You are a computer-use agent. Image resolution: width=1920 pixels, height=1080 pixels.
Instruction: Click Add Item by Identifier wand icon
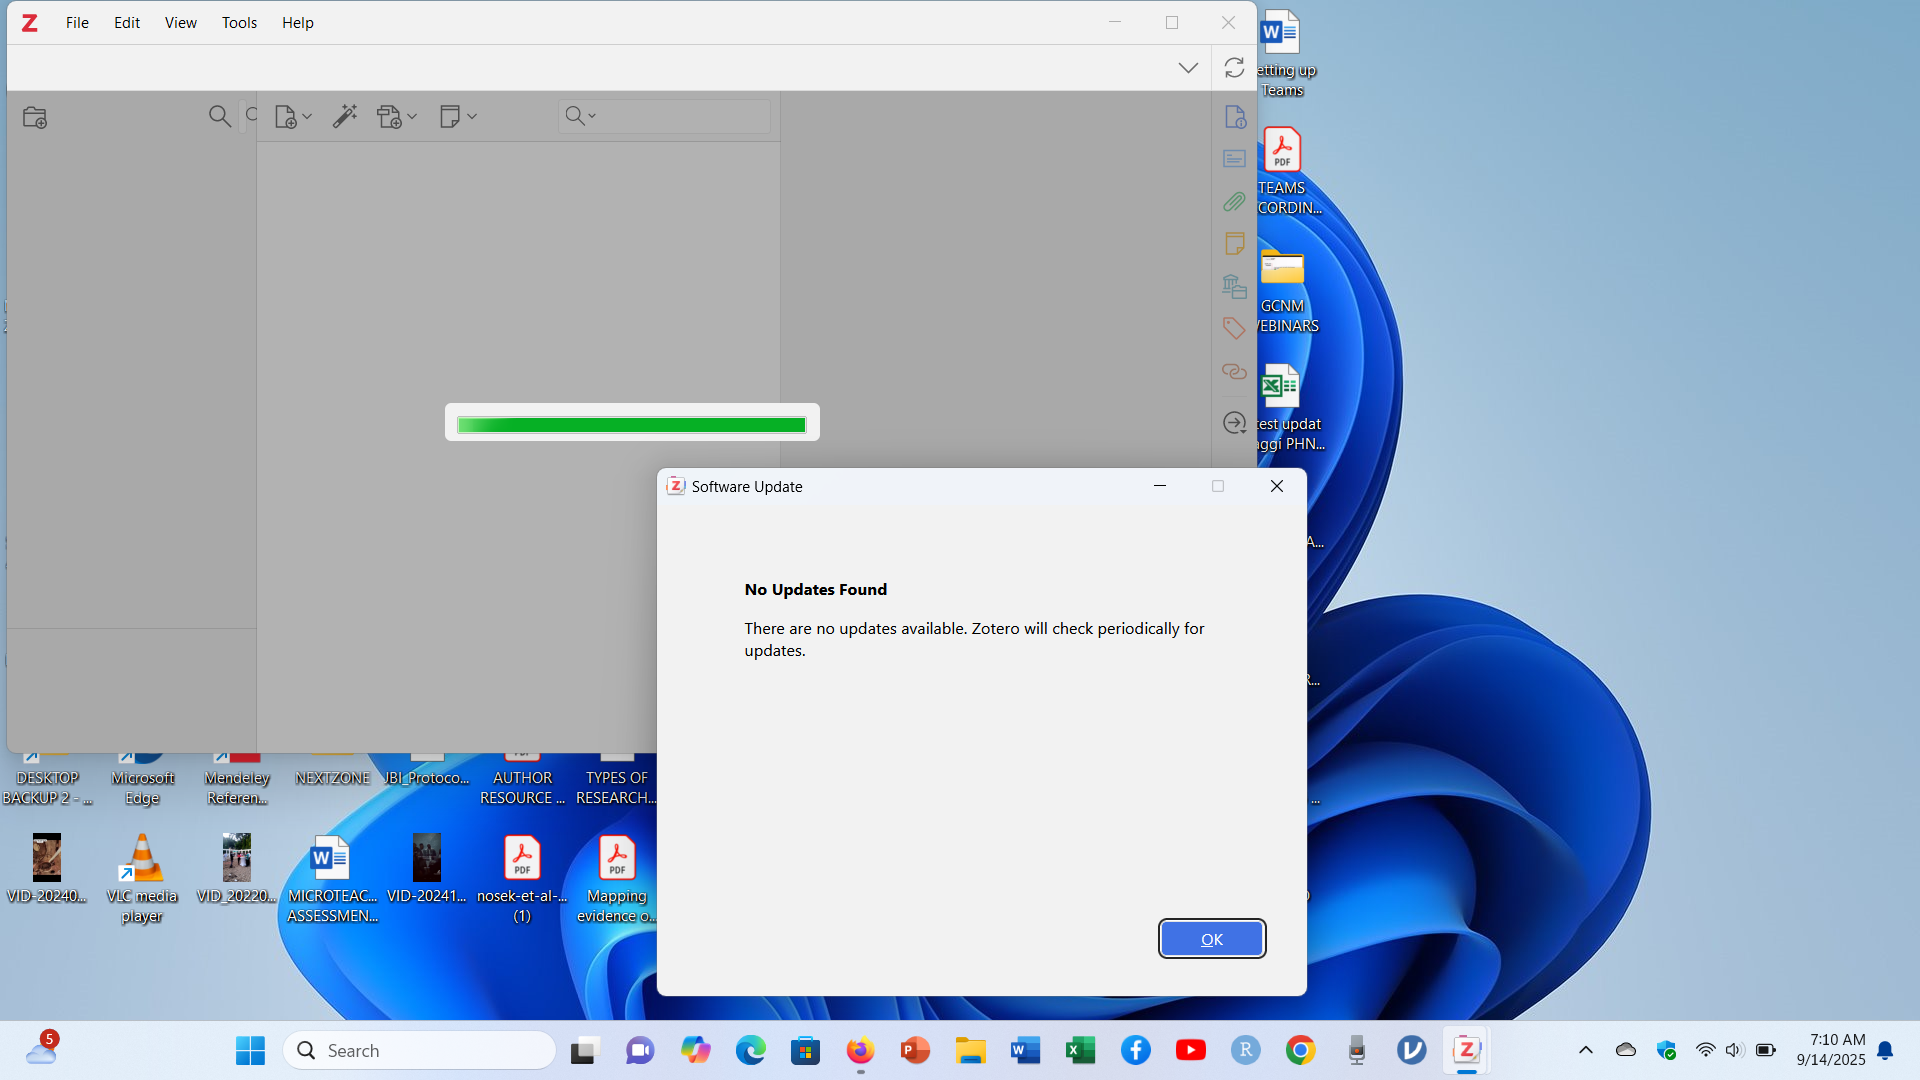point(345,116)
